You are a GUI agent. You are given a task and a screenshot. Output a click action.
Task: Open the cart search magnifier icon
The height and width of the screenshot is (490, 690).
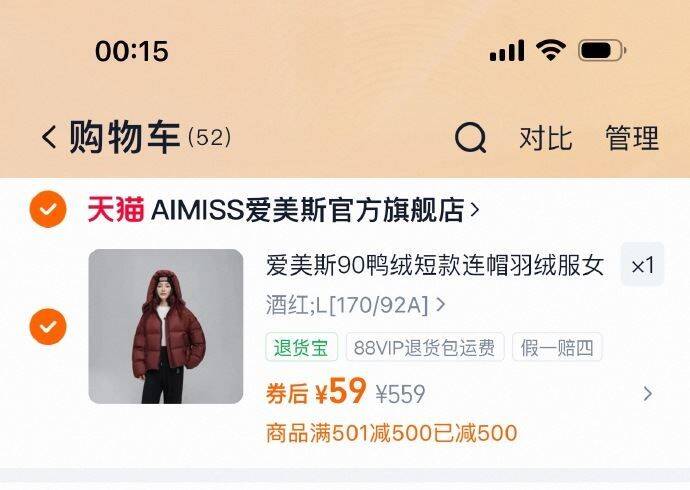pyautogui.click(x=470, y=138)
